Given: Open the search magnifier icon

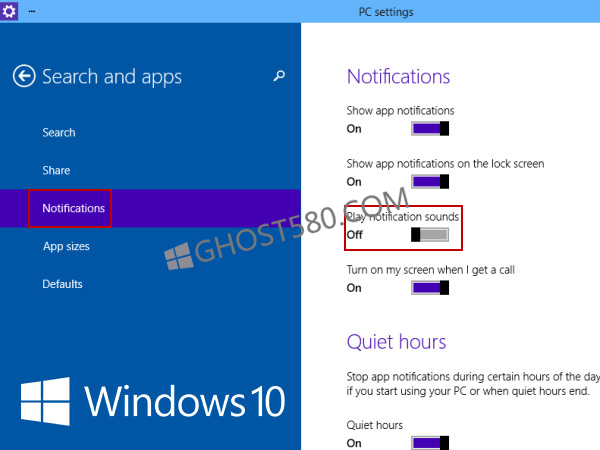Looking at the screenshot, I should (279, 75).
